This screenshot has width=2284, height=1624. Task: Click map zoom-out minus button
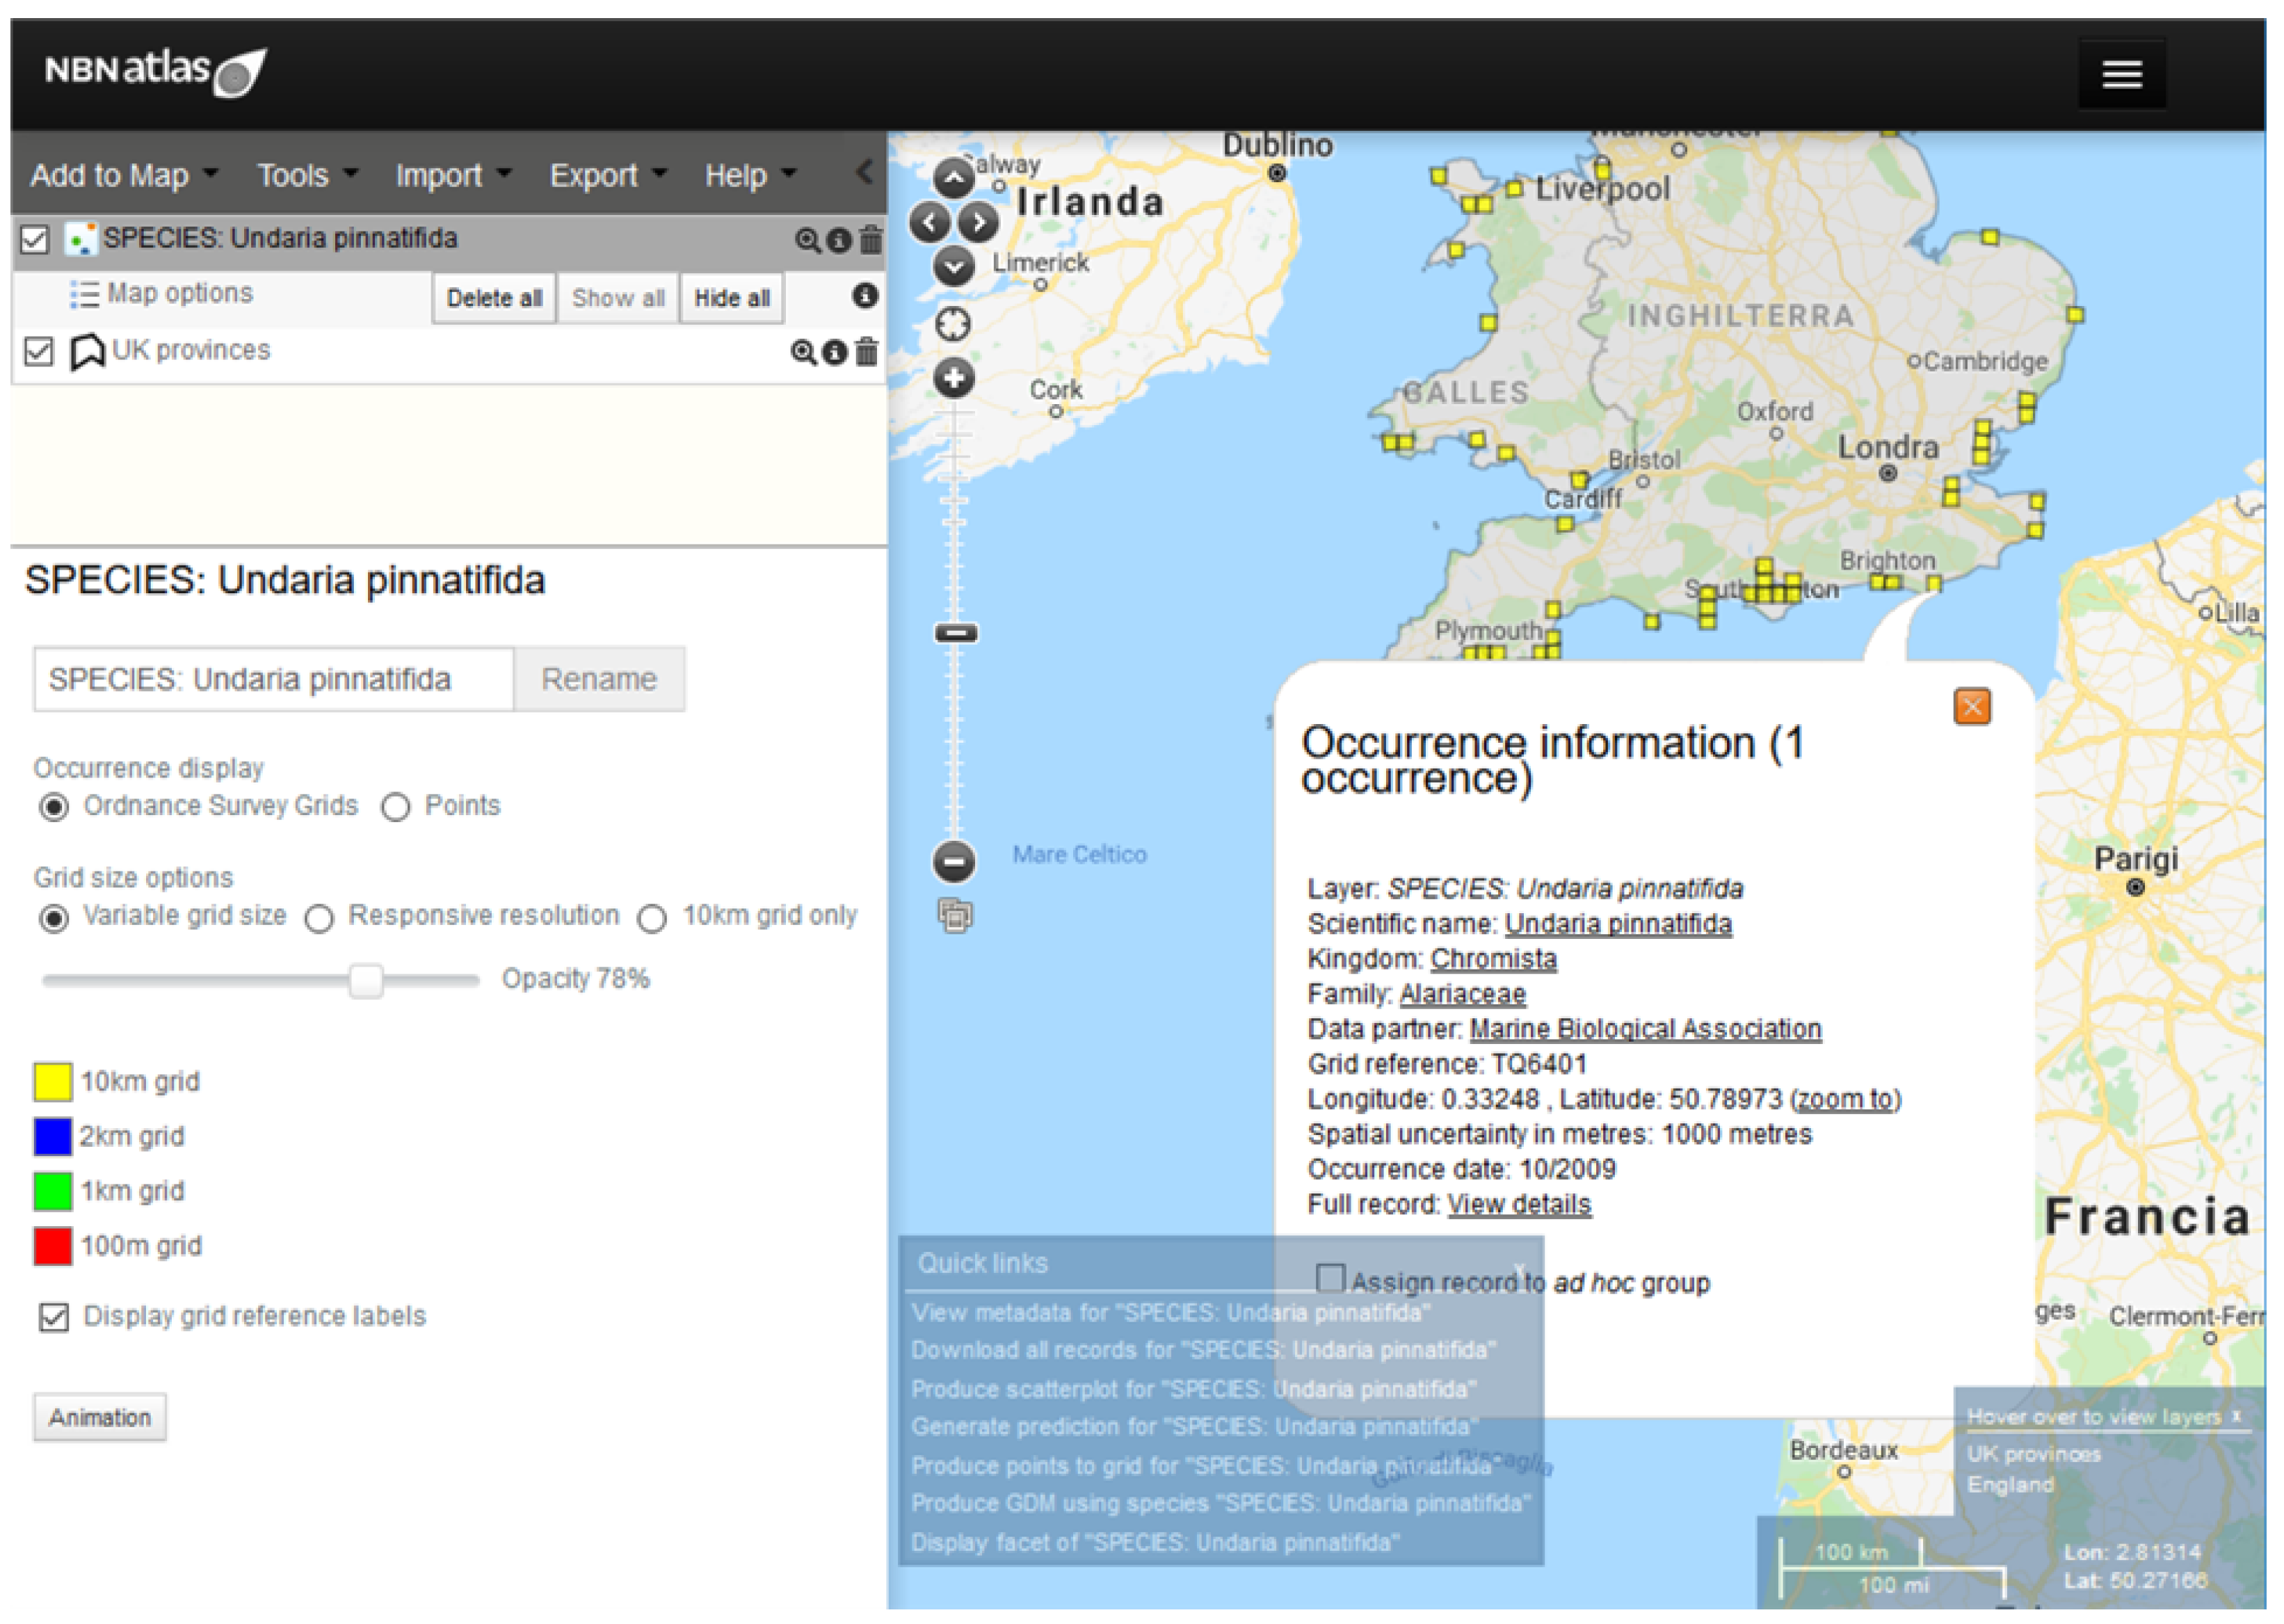953,861
